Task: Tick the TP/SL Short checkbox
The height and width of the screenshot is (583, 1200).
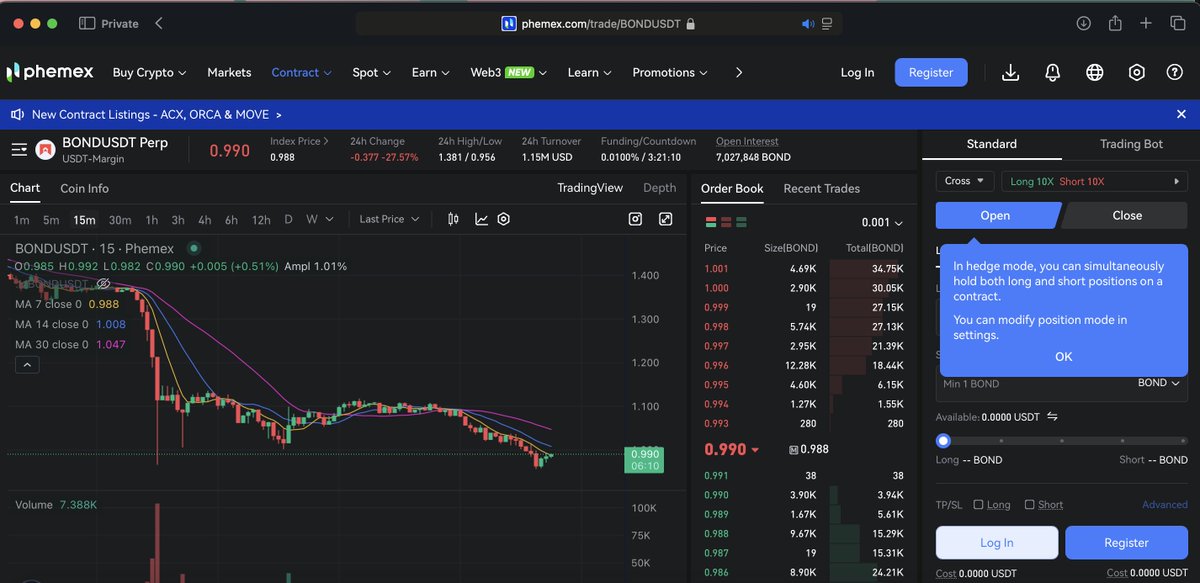Action: 1030,505
